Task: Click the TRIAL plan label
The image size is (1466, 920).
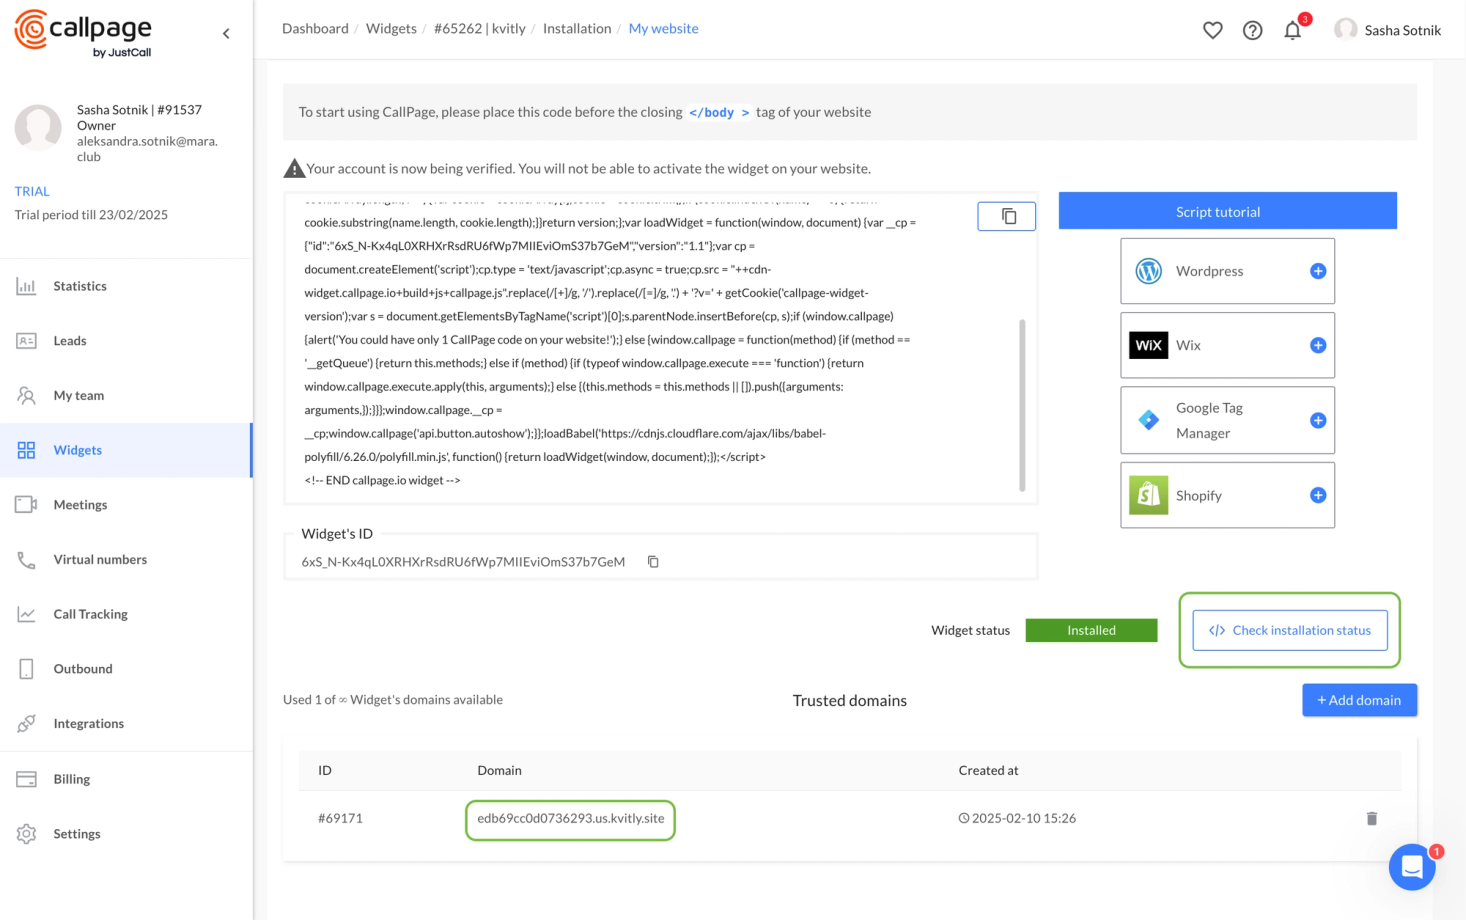Action: (32, 191)
